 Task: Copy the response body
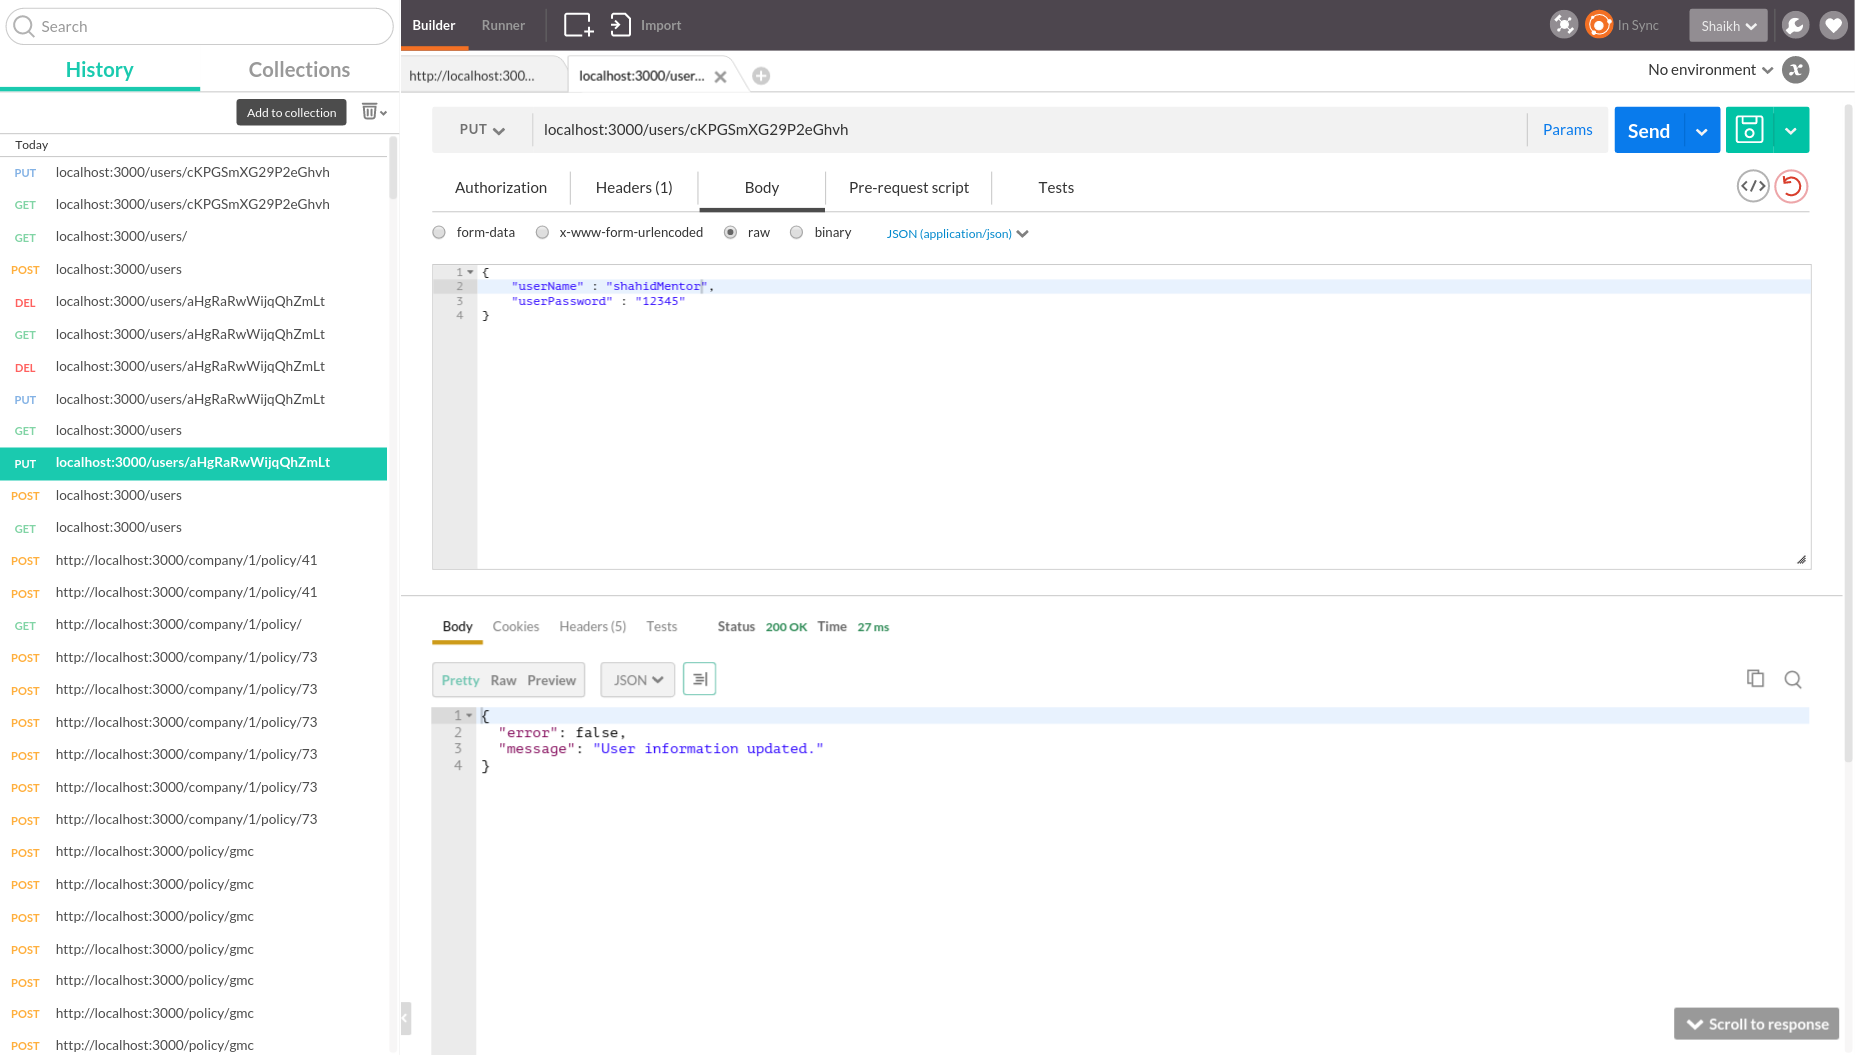tap(1756, 679)
